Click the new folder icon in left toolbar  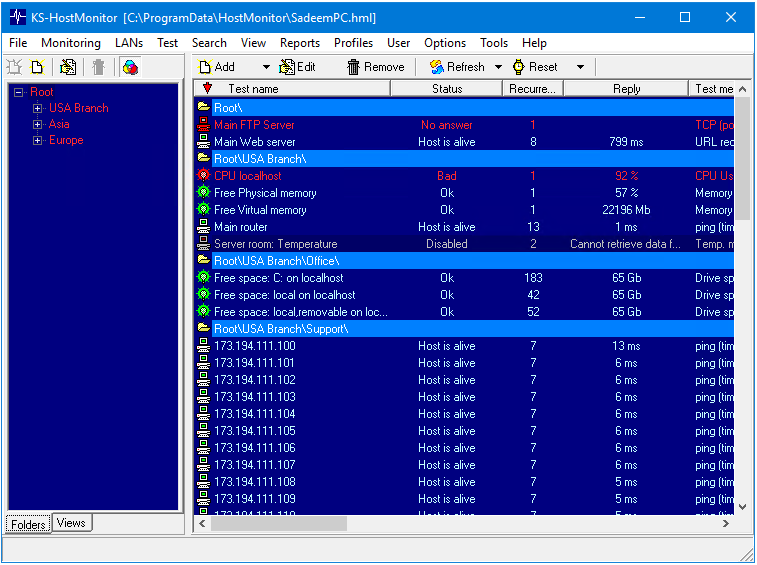coord(37,67)
